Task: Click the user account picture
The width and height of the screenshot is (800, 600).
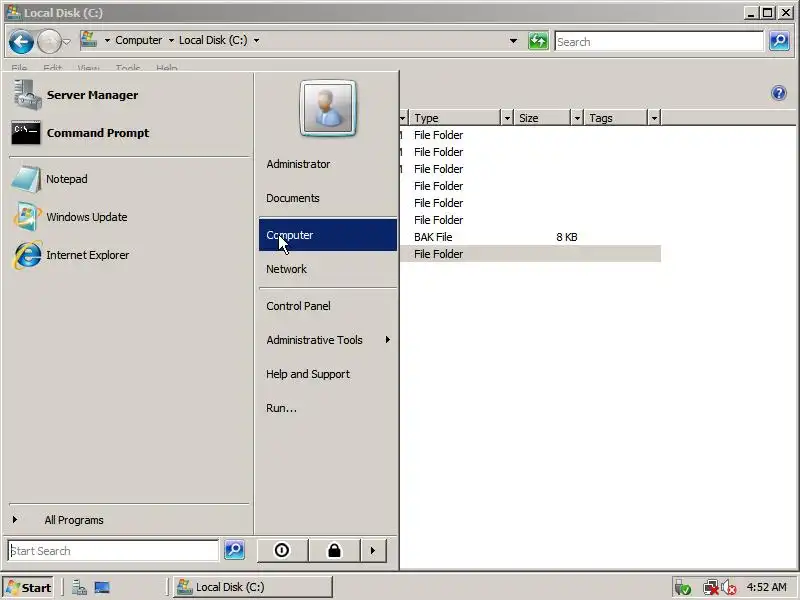Action: pos(328,108)
